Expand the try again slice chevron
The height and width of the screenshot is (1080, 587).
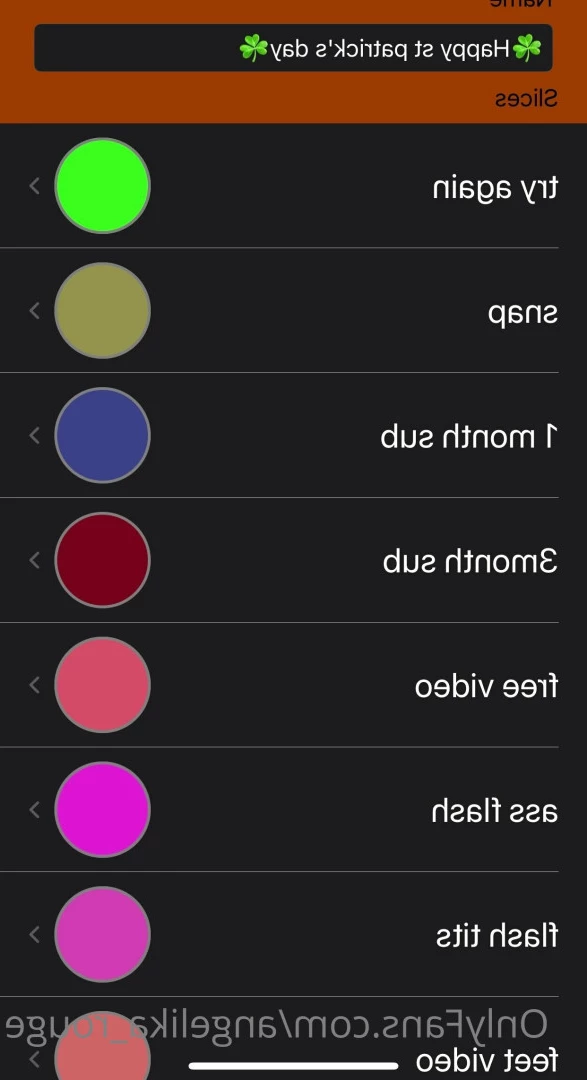[x=34, y=186]
